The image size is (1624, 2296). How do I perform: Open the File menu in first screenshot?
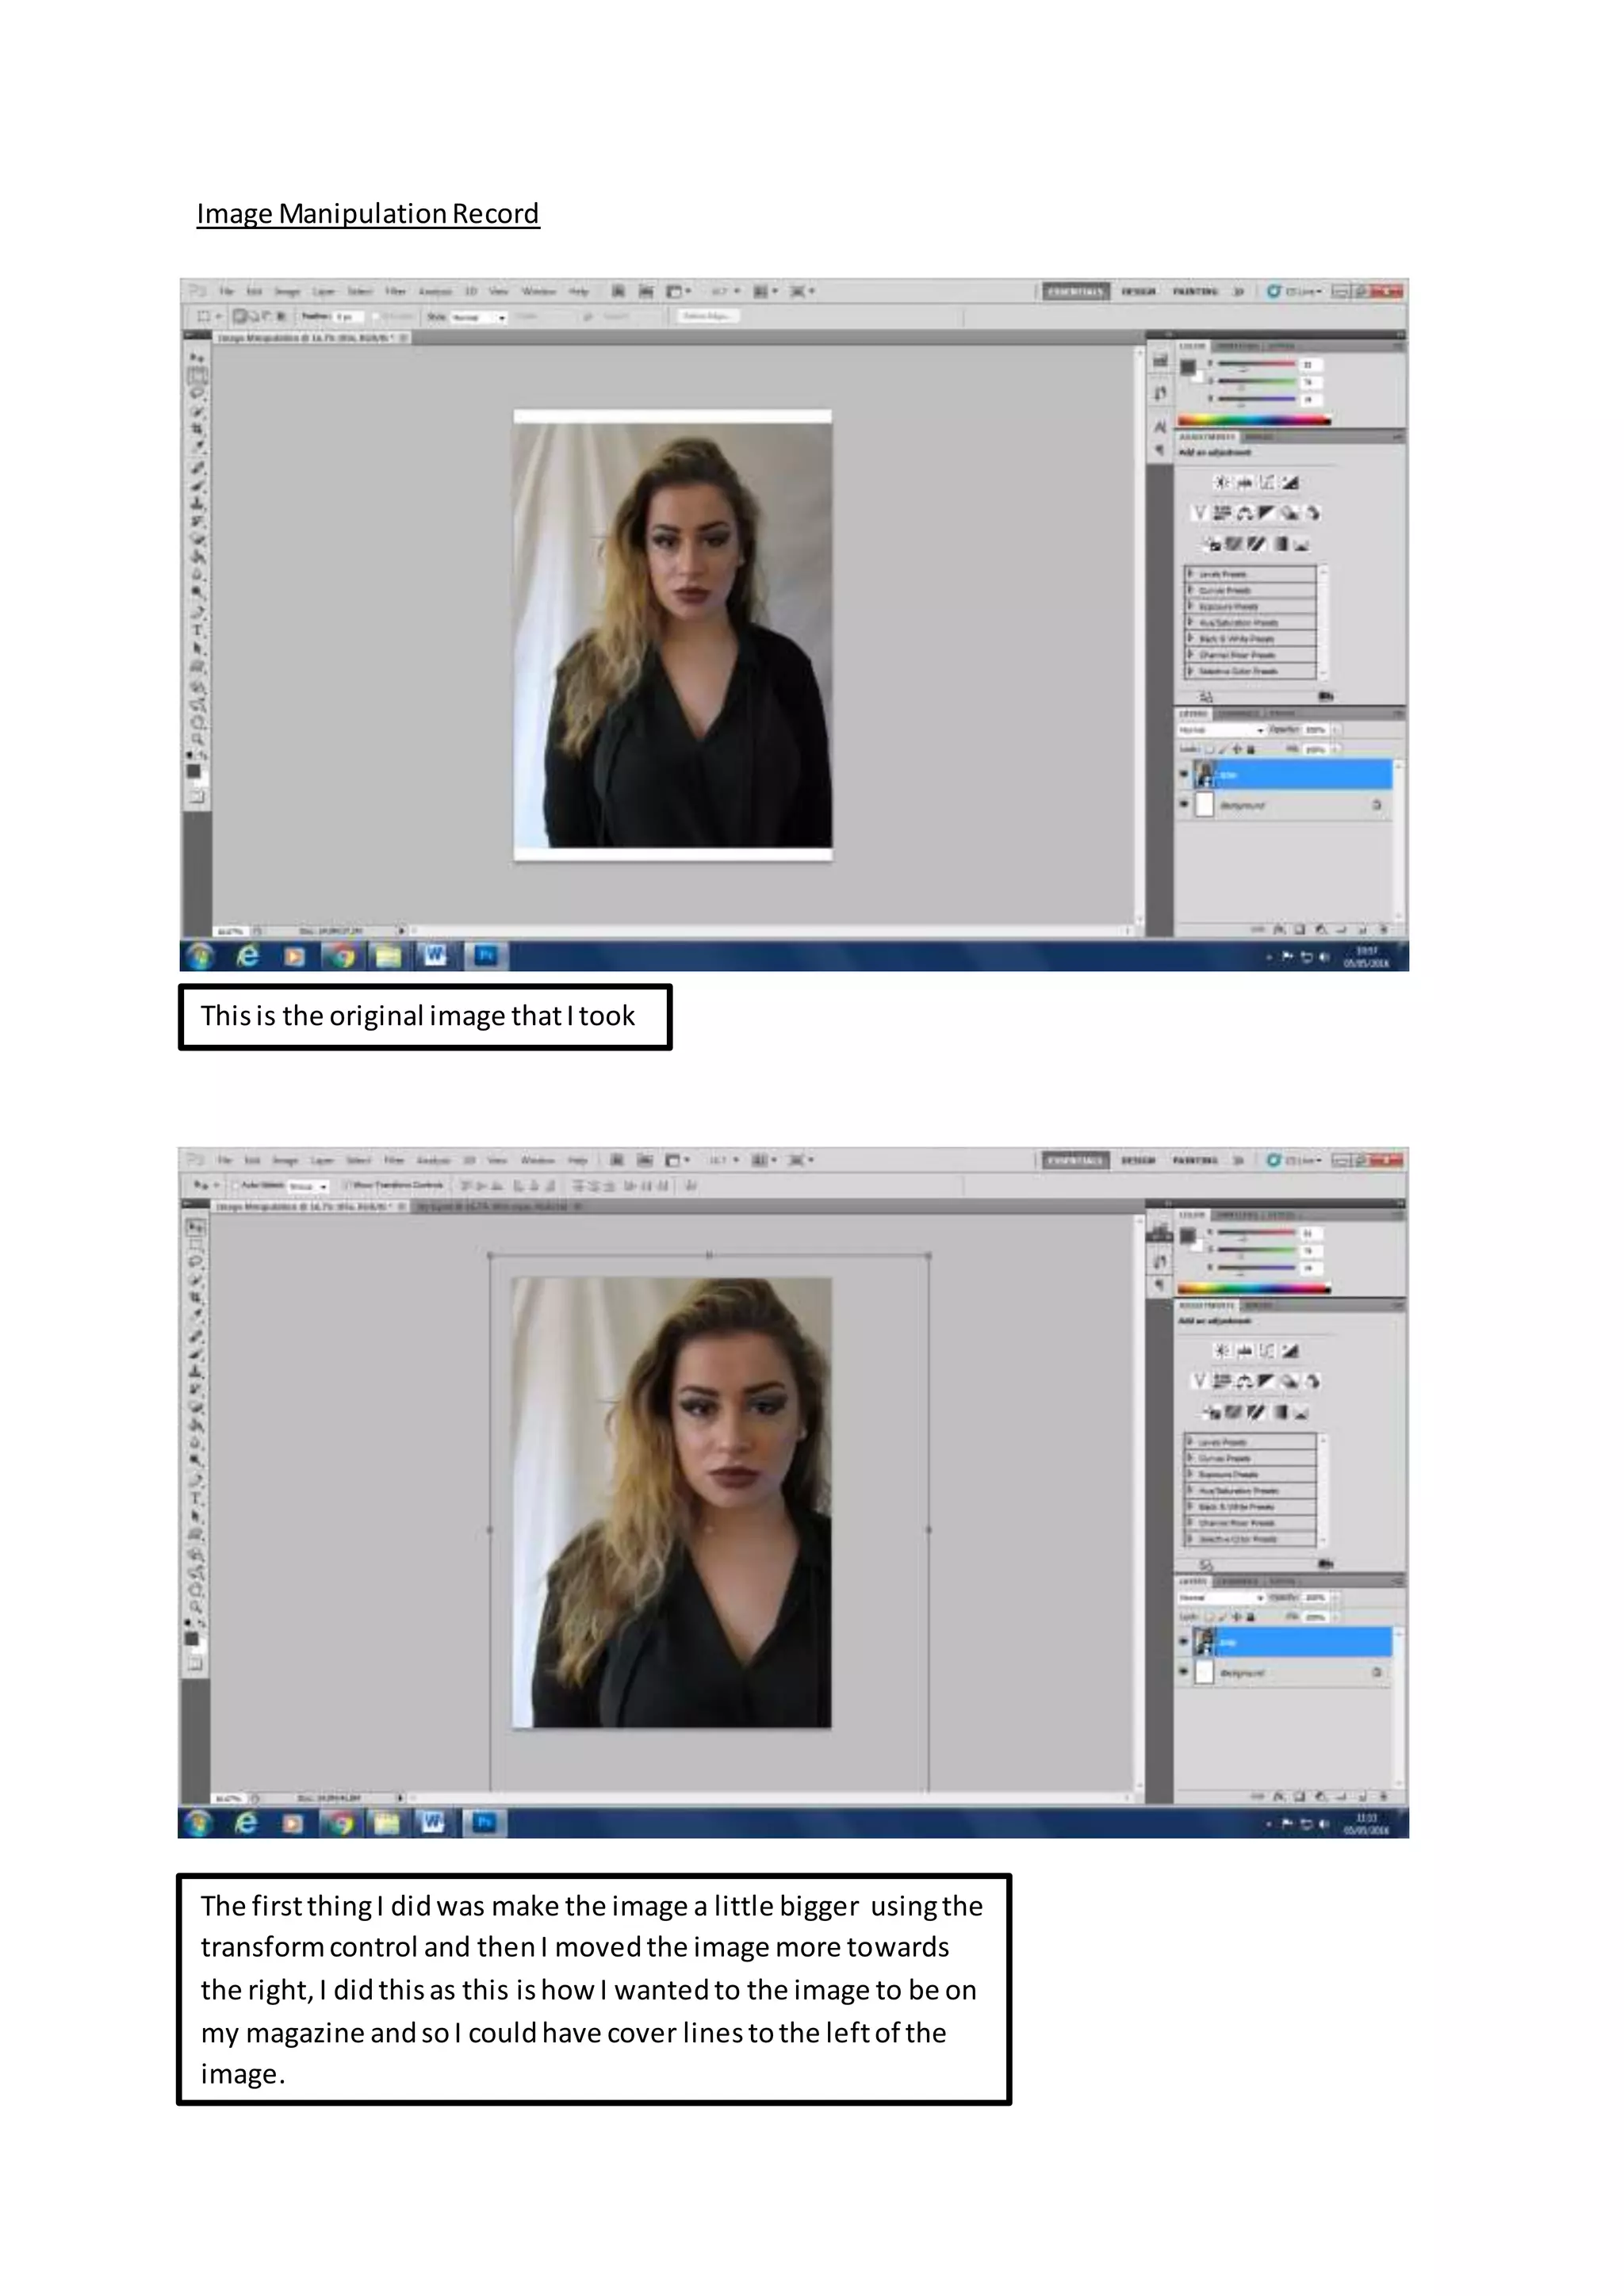coord(228,291)
